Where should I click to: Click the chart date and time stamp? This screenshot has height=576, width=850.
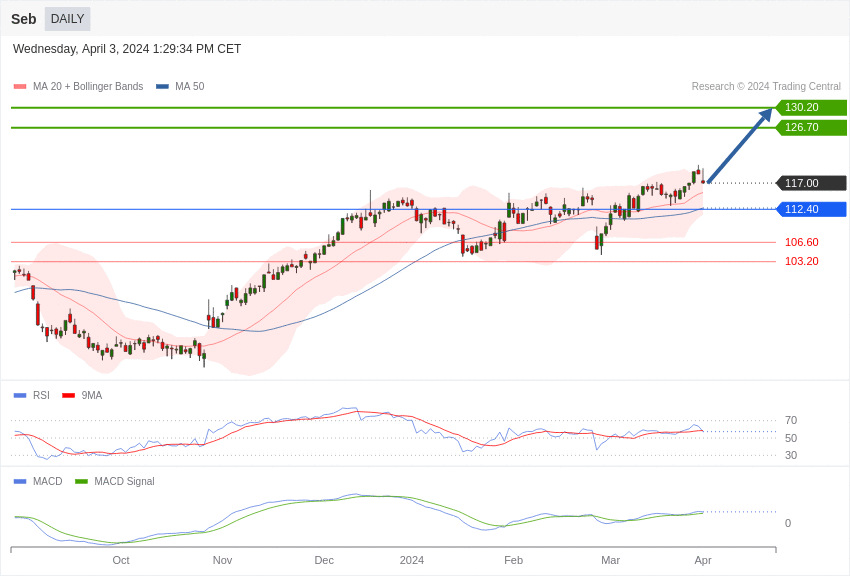(x=127, y=49)
